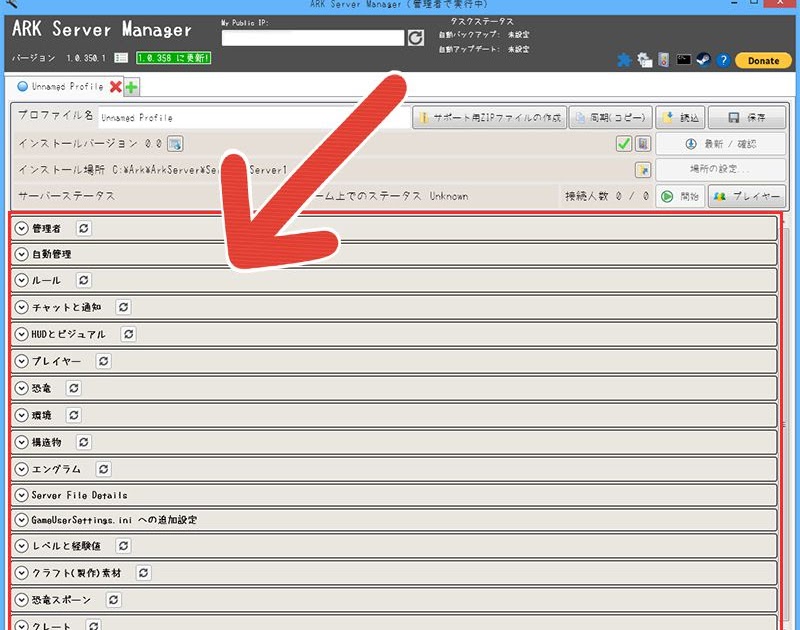Reset the 恐竜スポーン section refresh icon

113,599
